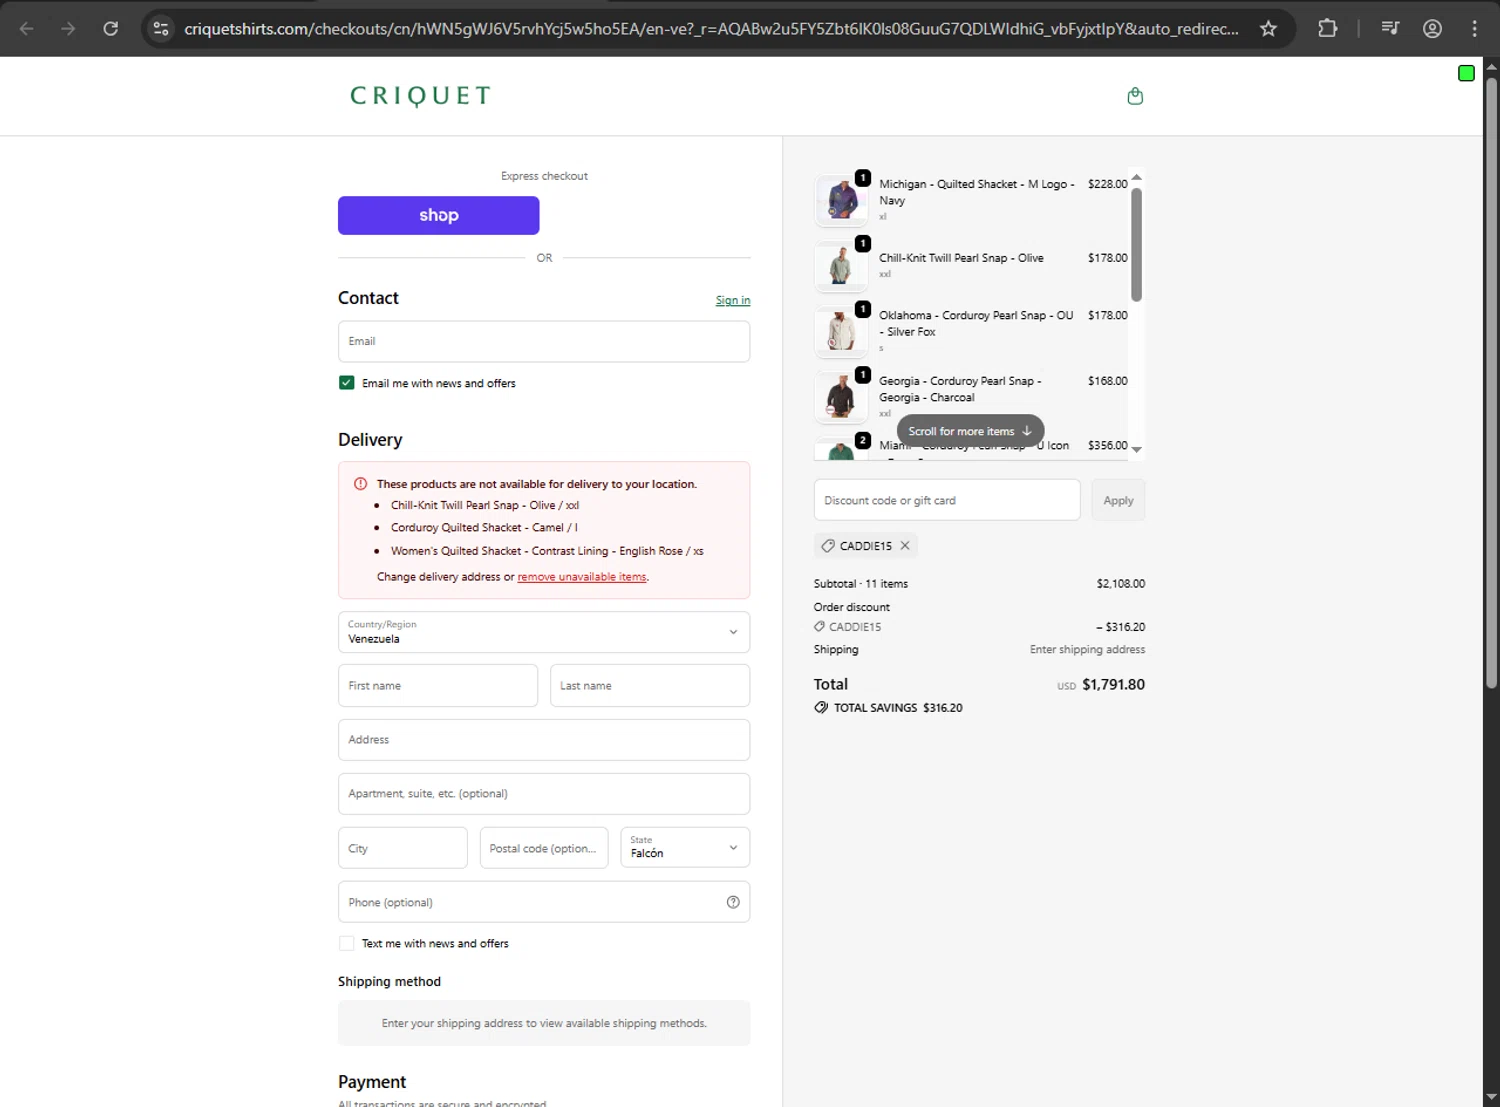1500x1107 pixels.
Task: Open the Chrome three-dot menu
Action: (x=1474, y=28)
